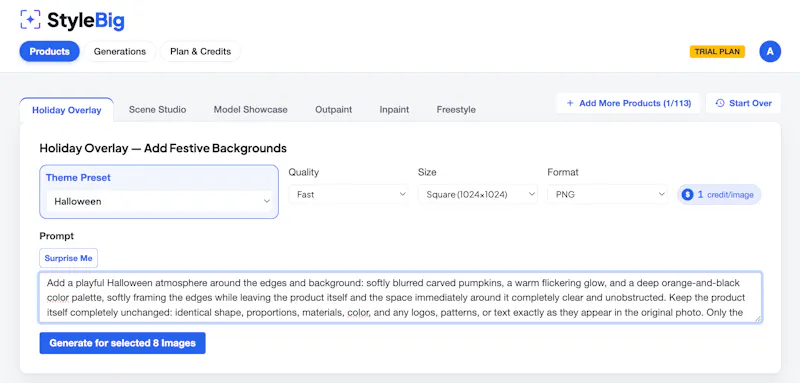Open the user avatar A menu

pyautogui.click(x=770, y=52)
